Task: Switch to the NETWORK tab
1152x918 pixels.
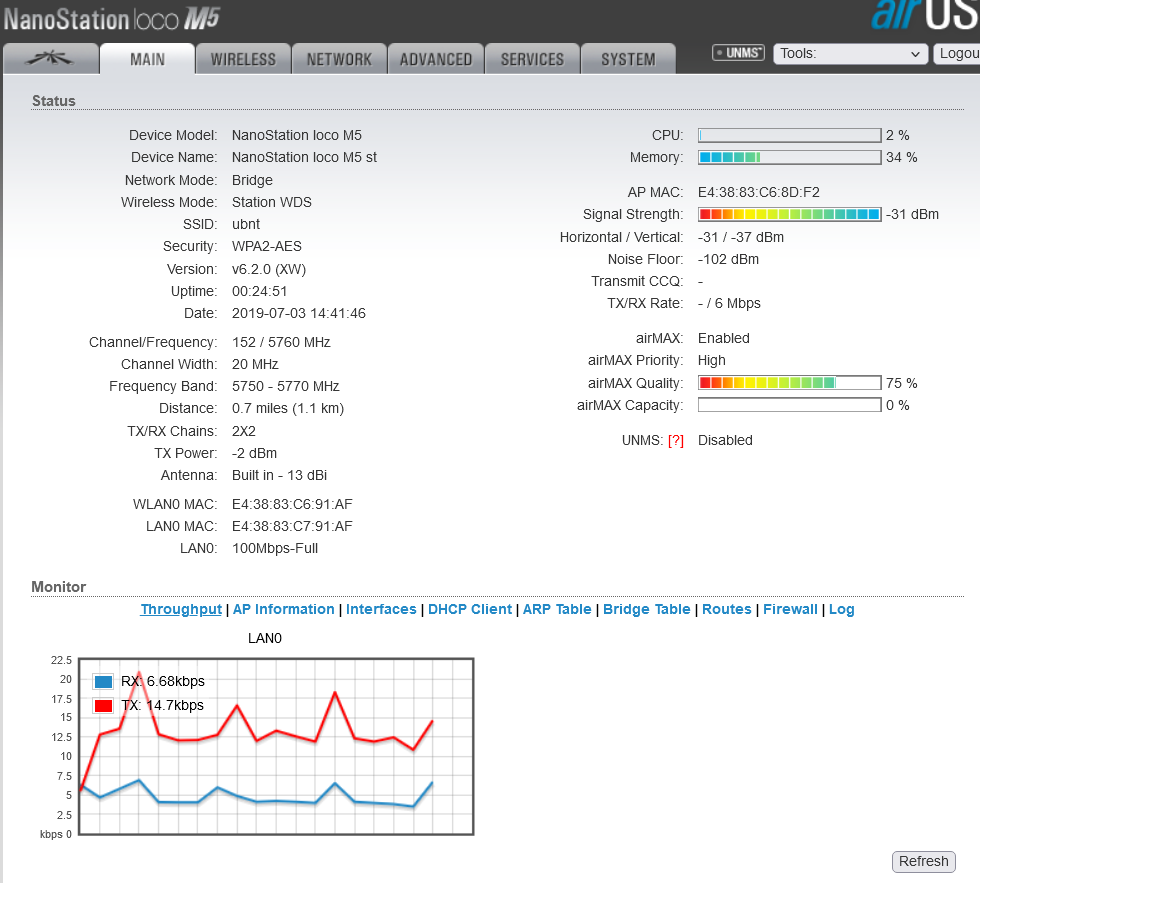Action: (x=339, y=59)
